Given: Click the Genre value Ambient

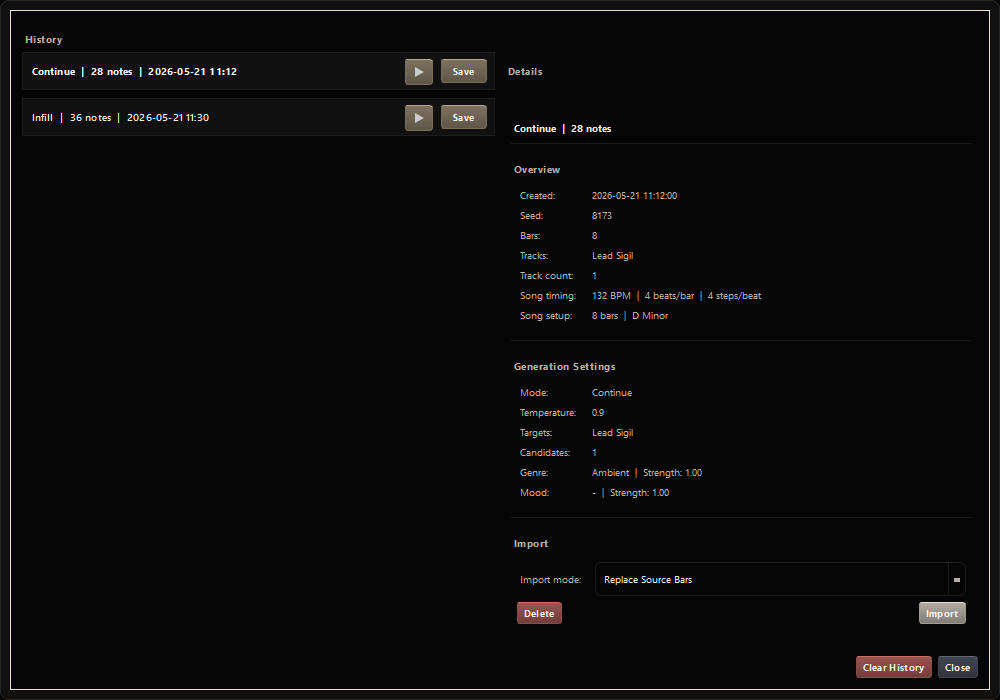Looking at the screenshot, I should [x=610, y=472].
